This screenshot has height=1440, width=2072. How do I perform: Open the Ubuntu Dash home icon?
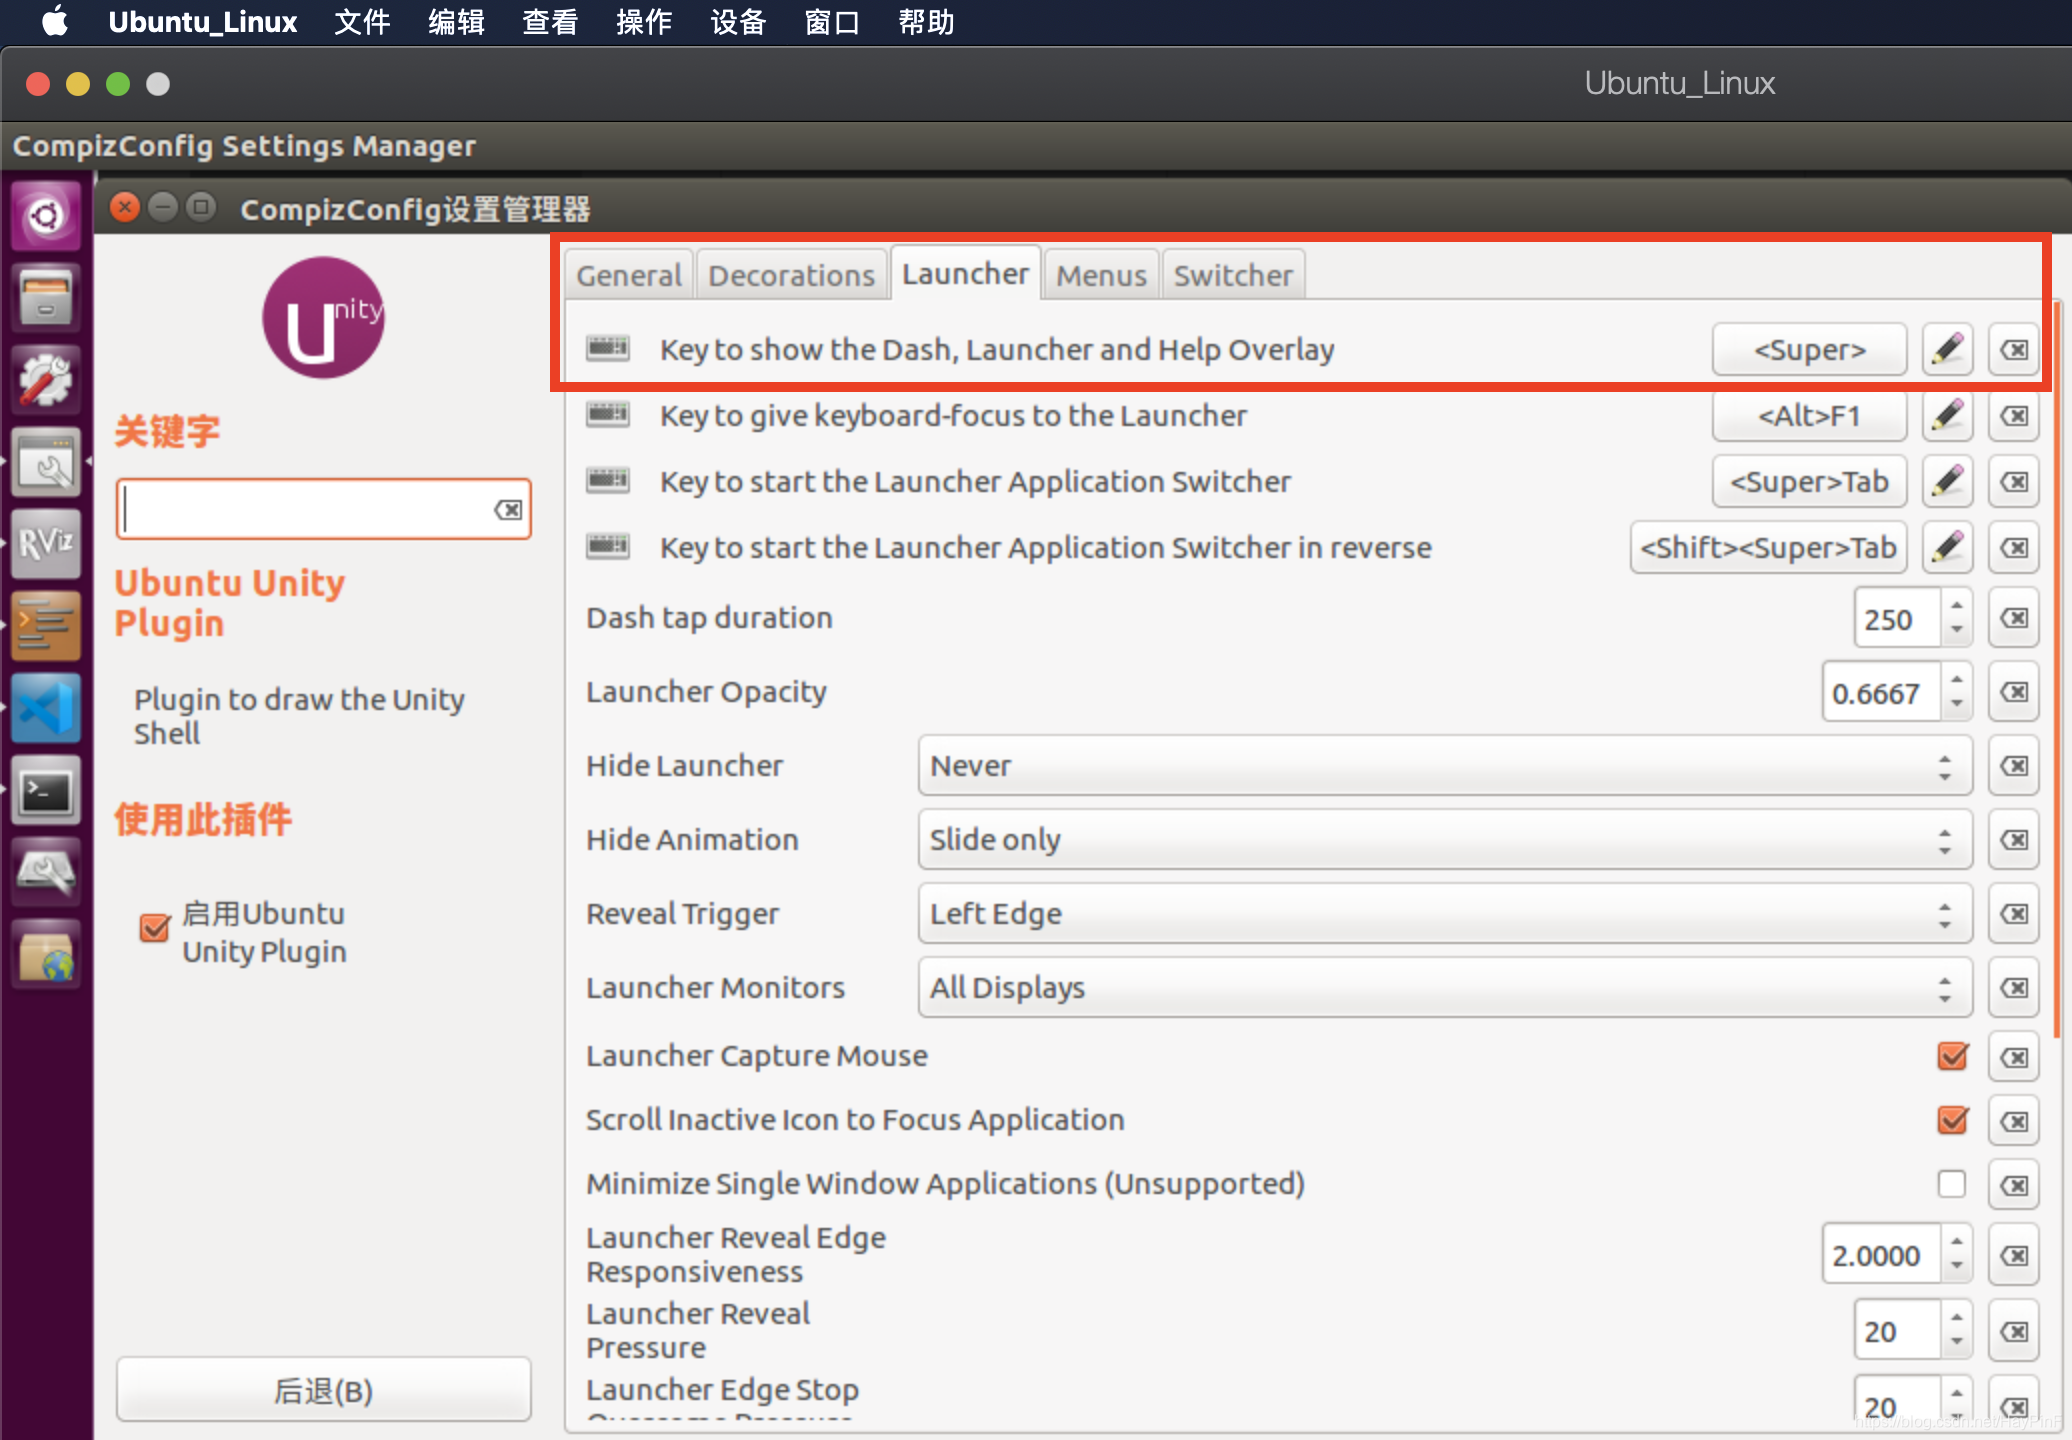[x=45, y=215]
